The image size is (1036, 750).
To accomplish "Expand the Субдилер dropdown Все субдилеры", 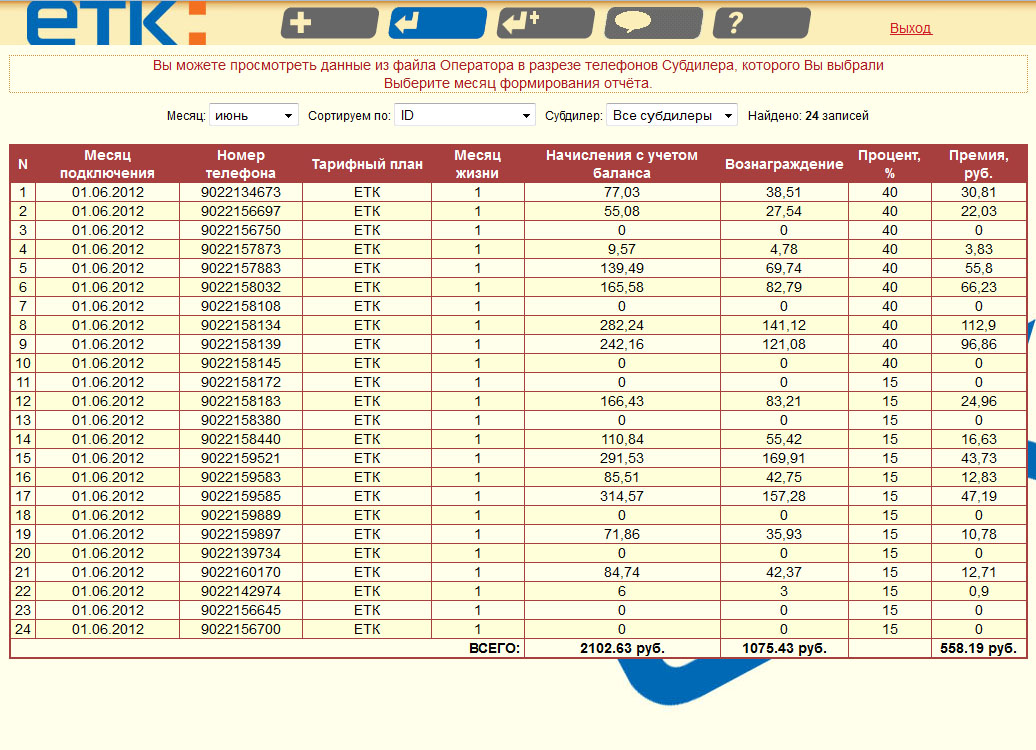I will (671, 115).
